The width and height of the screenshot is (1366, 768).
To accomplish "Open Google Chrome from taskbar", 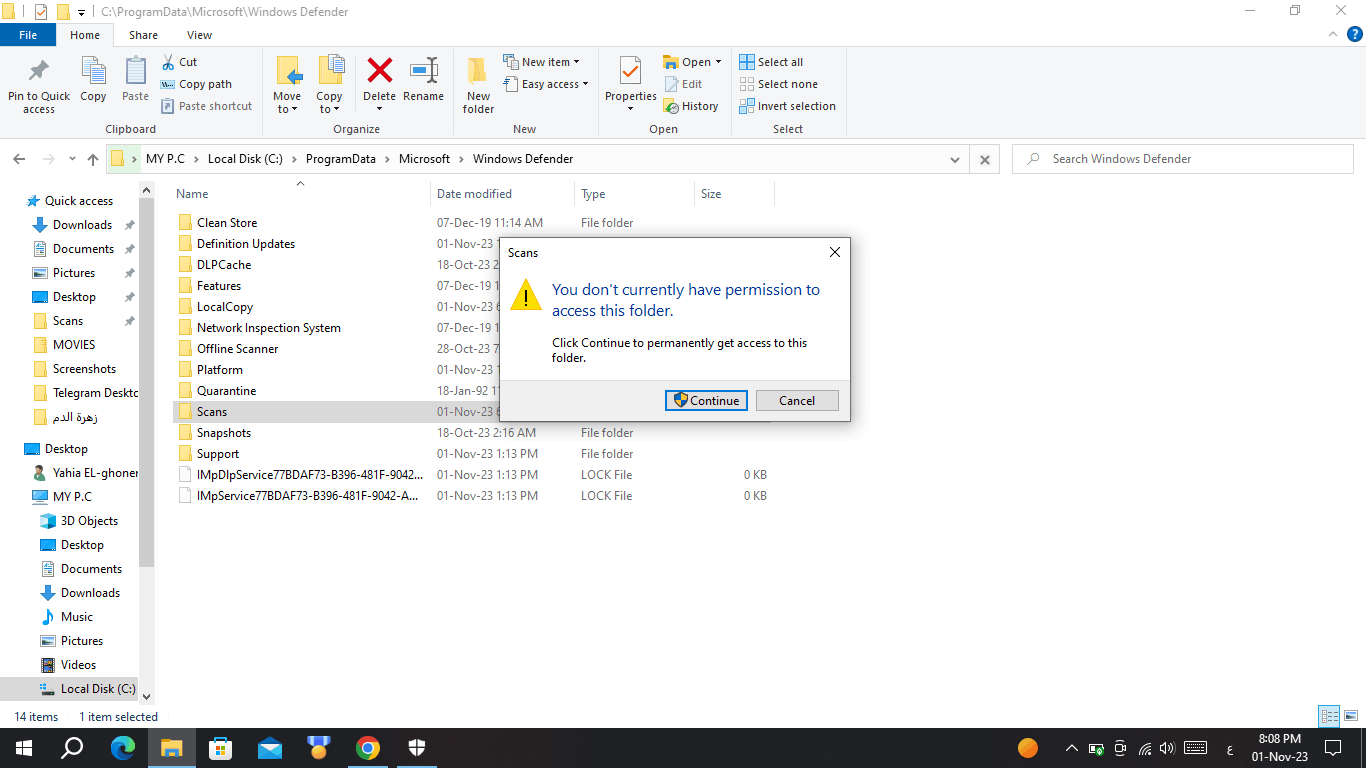I will click(x=368, y=748).
